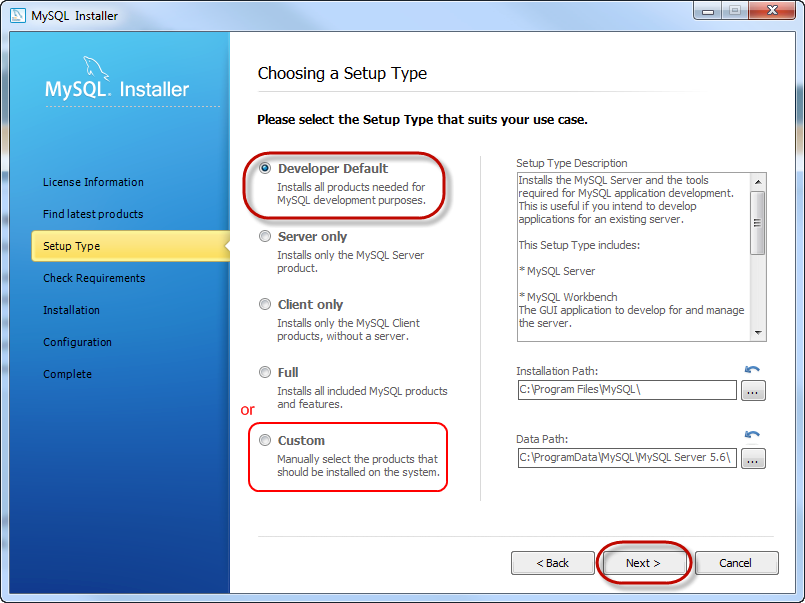Click the MySQL dolphin logo

click(x=97, y=70)
